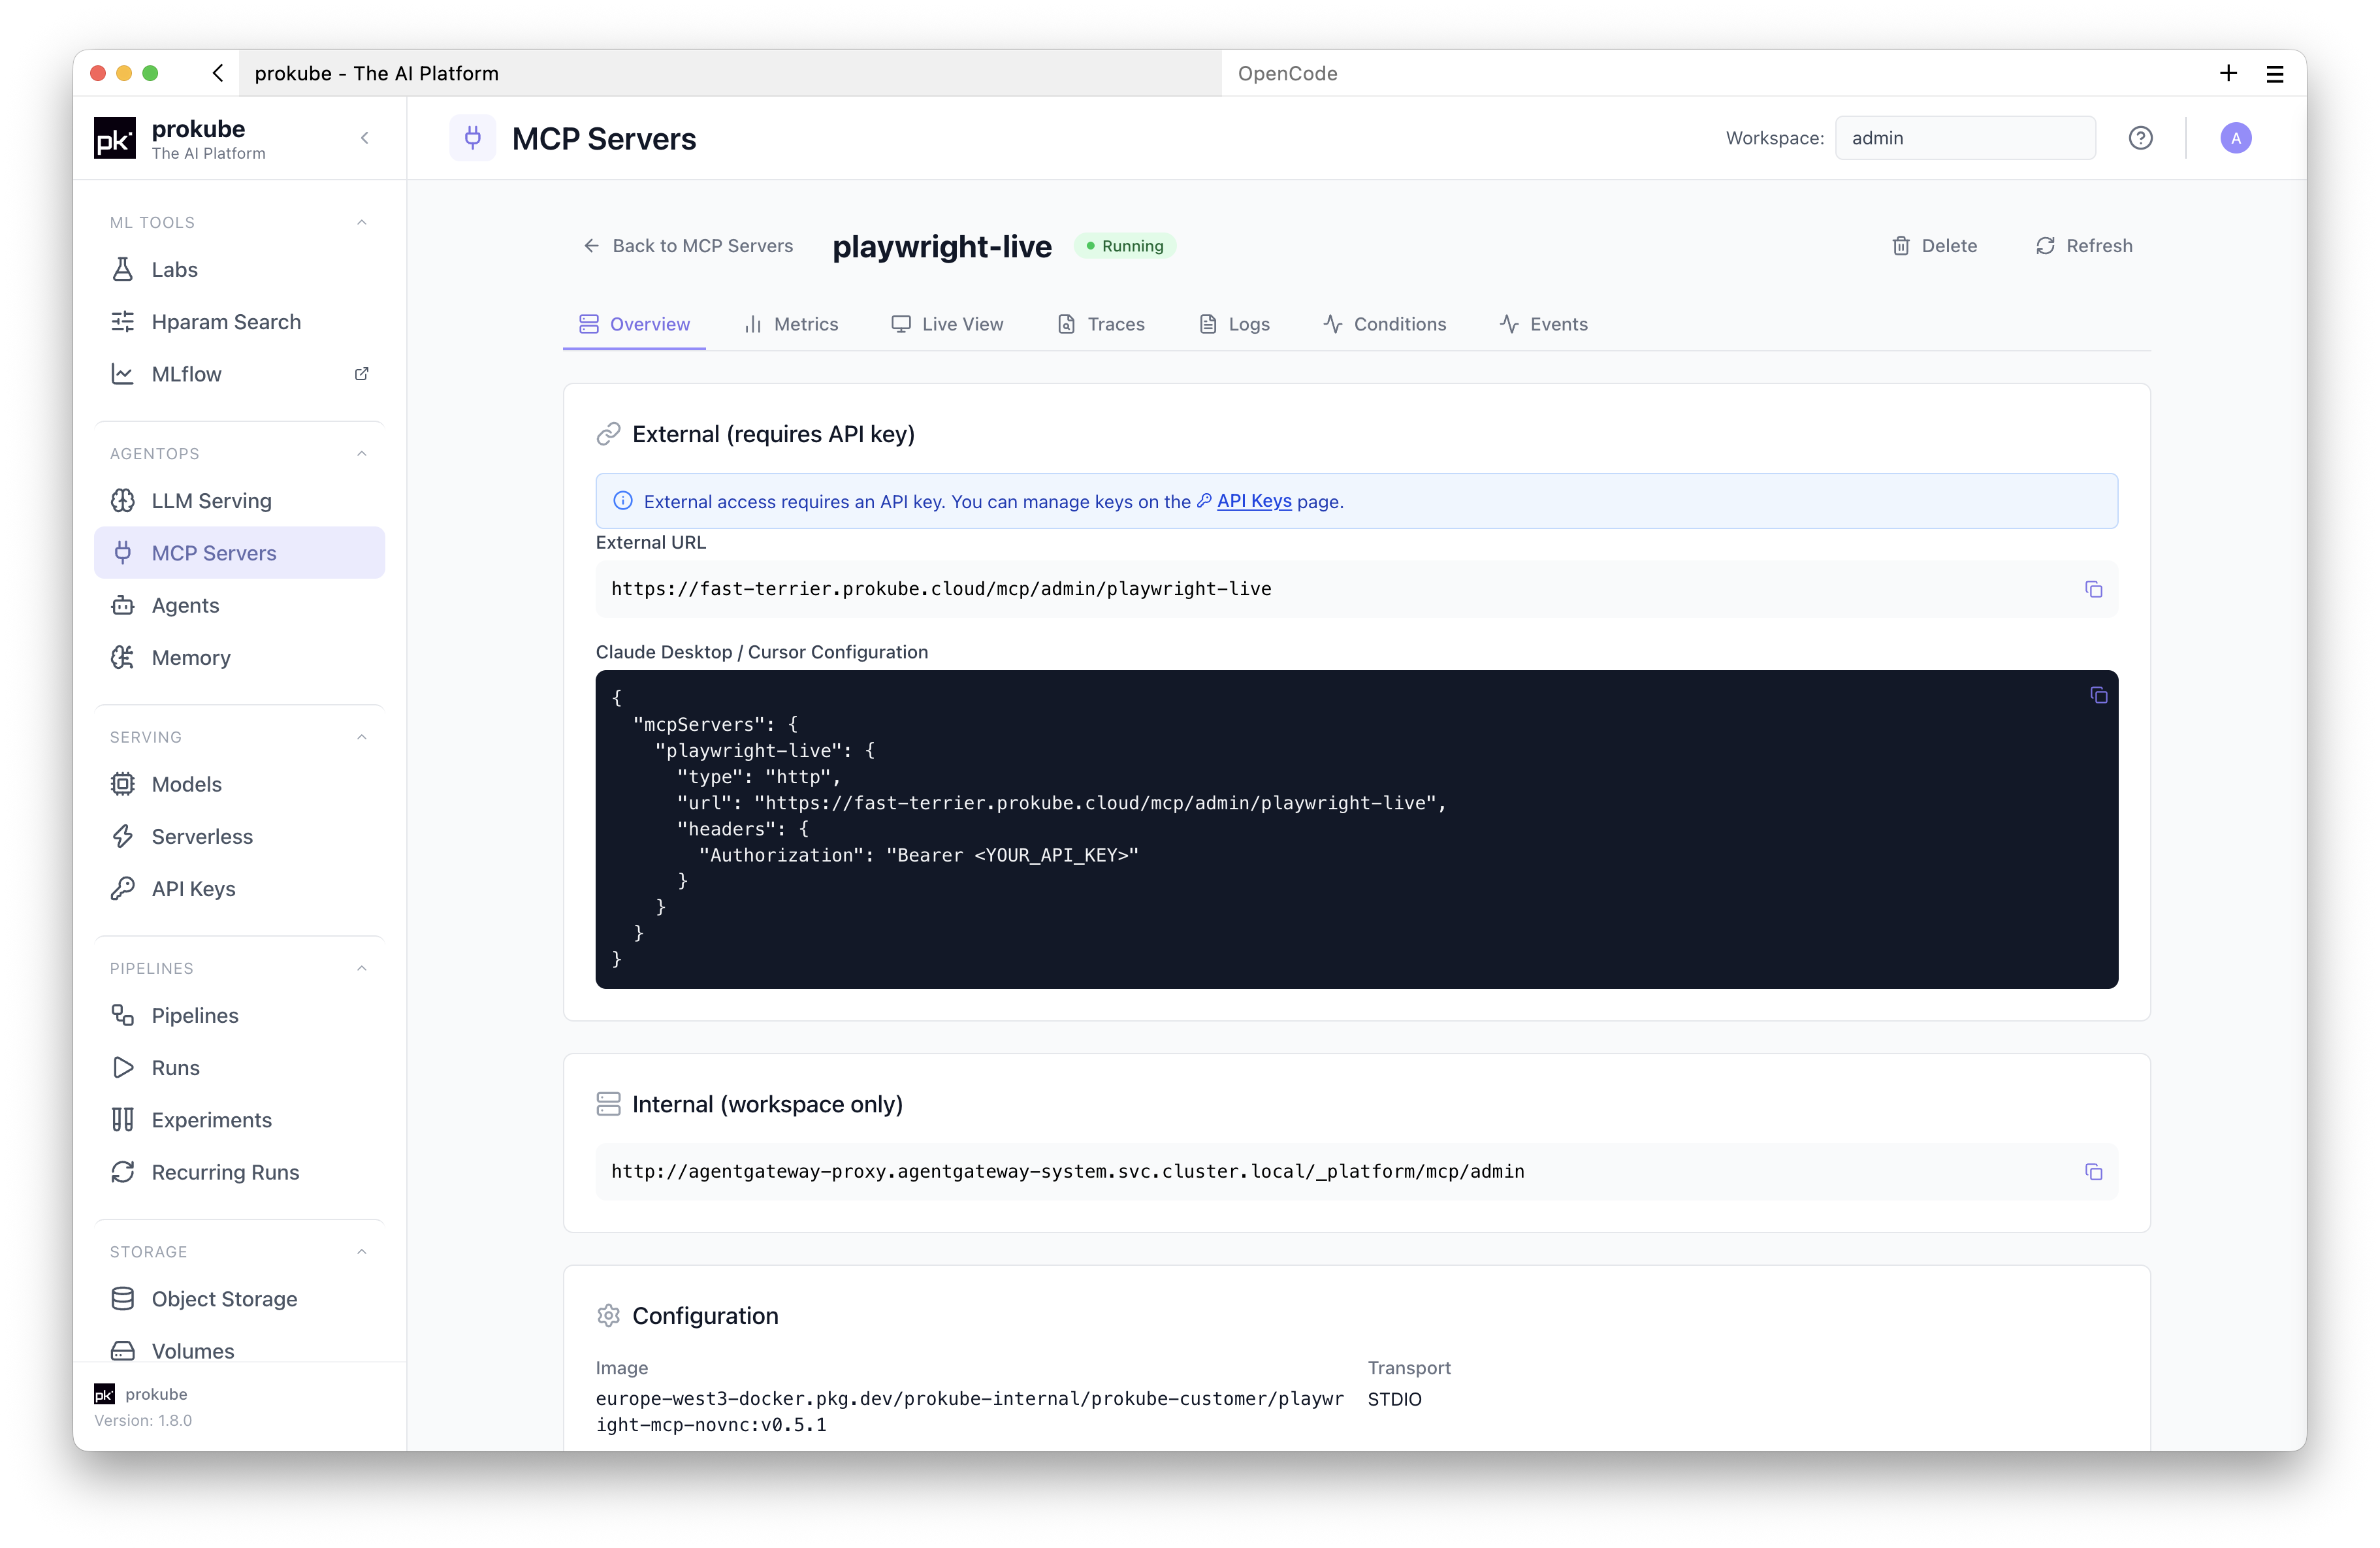Copy the External URL
This screenshot has height=1548, width=2380.
coord(2093,589)
